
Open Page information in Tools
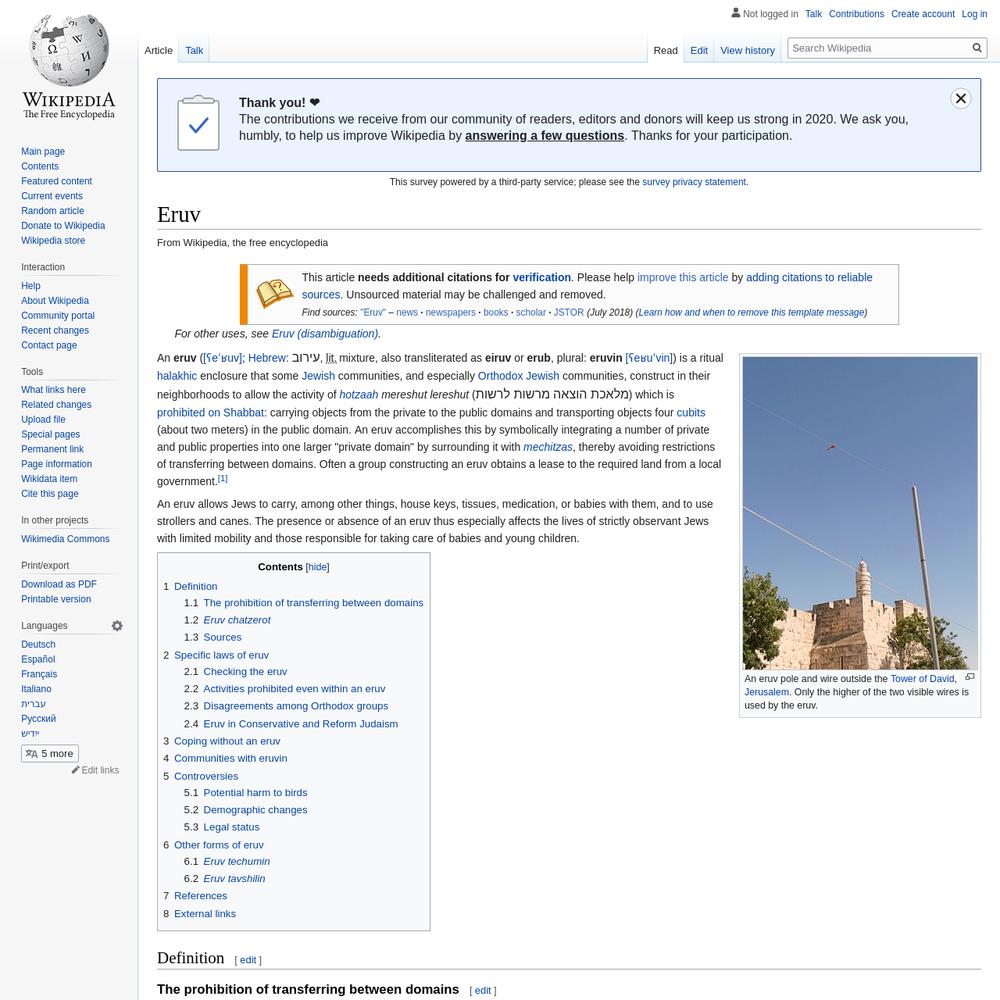click(x=56, y=464)
